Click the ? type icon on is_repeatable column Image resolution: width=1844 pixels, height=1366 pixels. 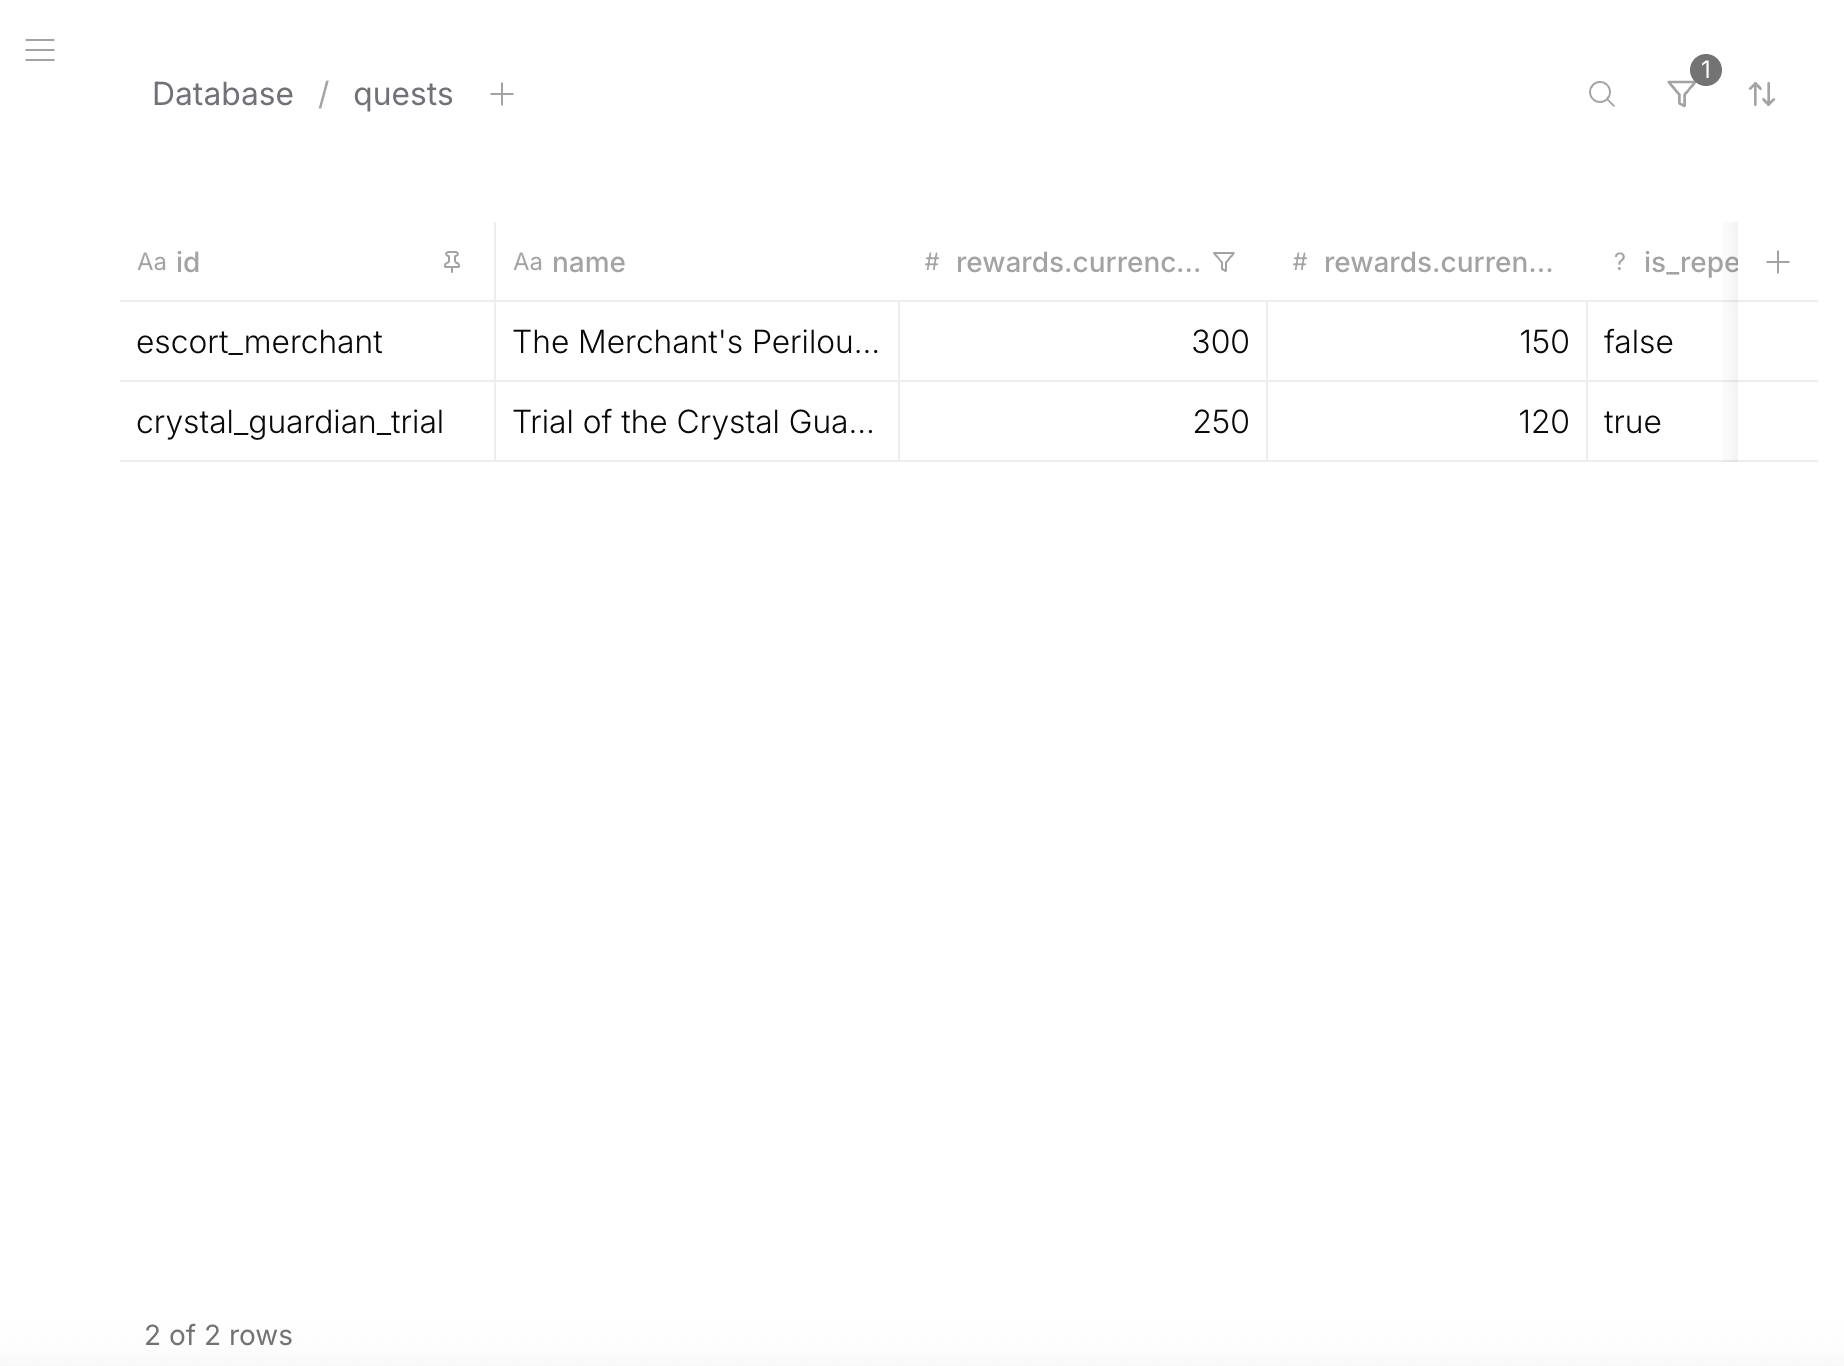(x=1618, y=261)
